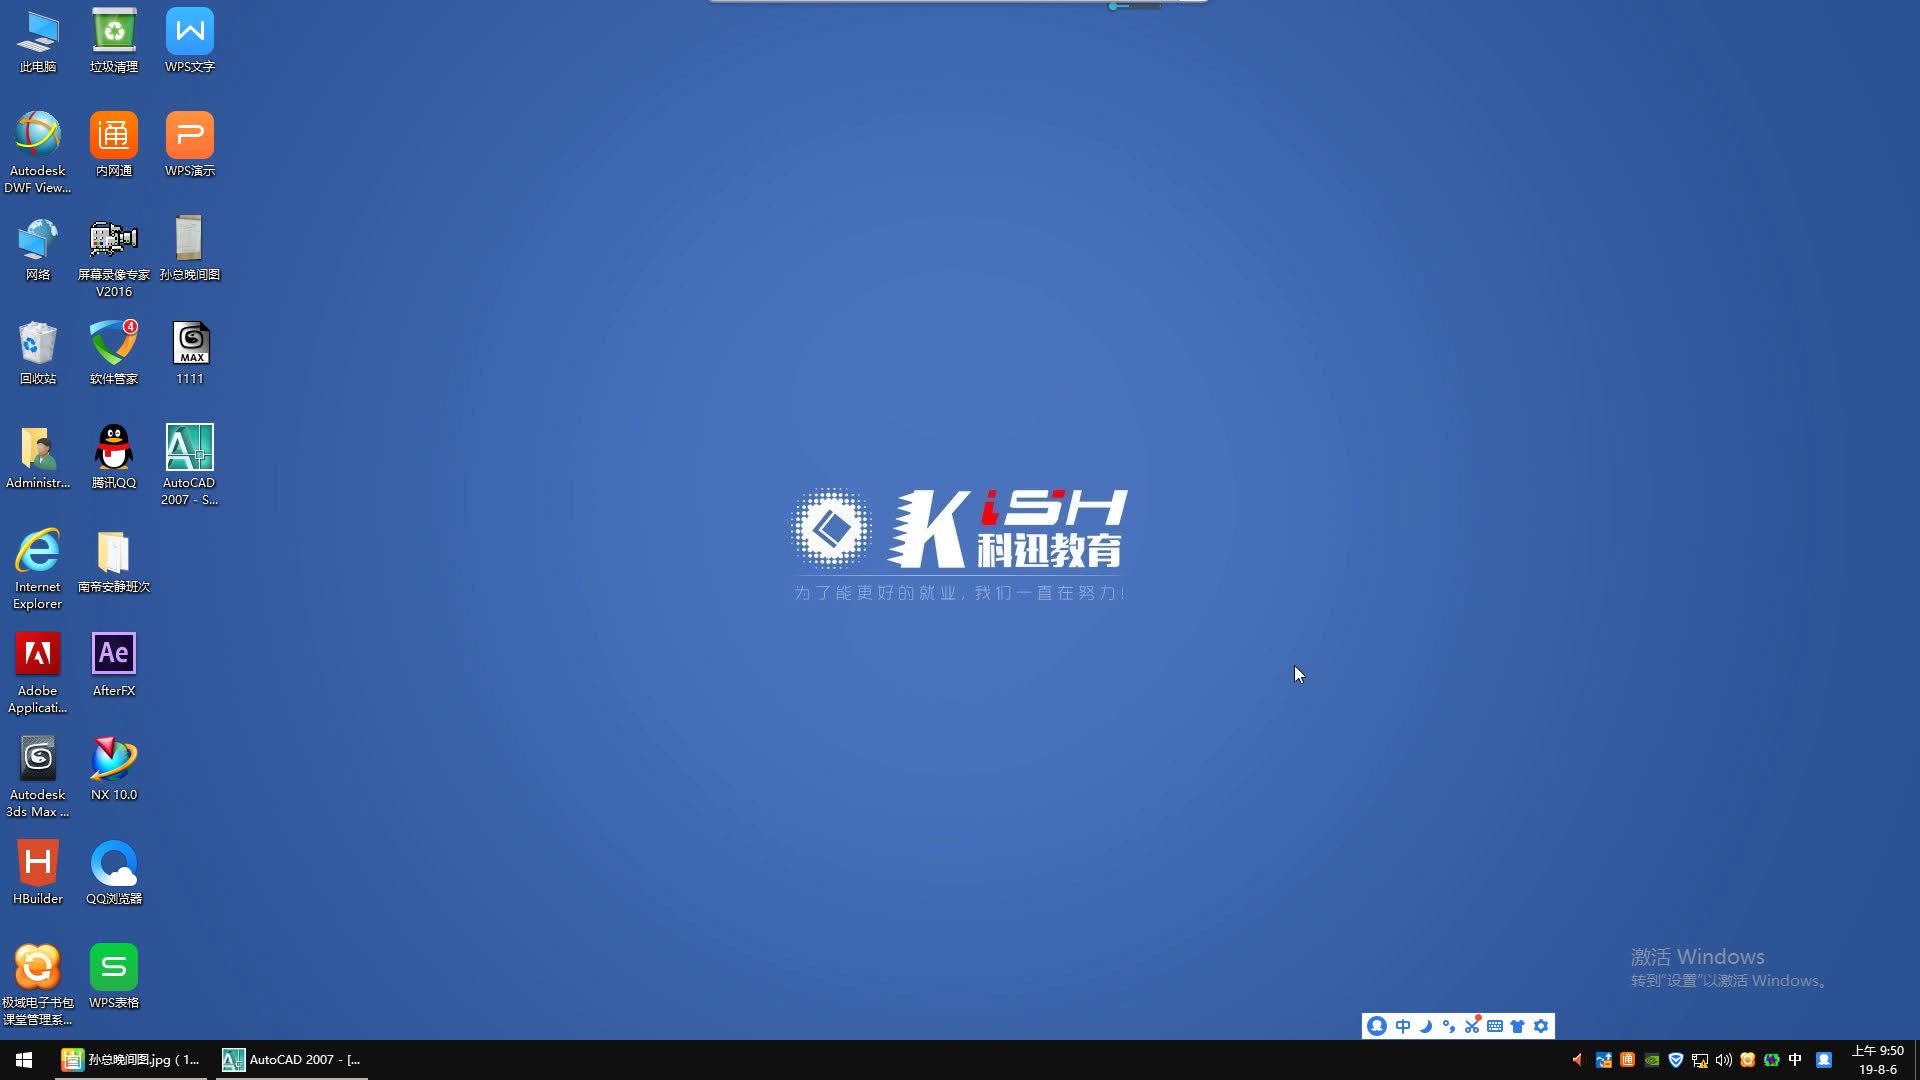Click the orange 极域 tray icon

[x=1748, y=1060]
